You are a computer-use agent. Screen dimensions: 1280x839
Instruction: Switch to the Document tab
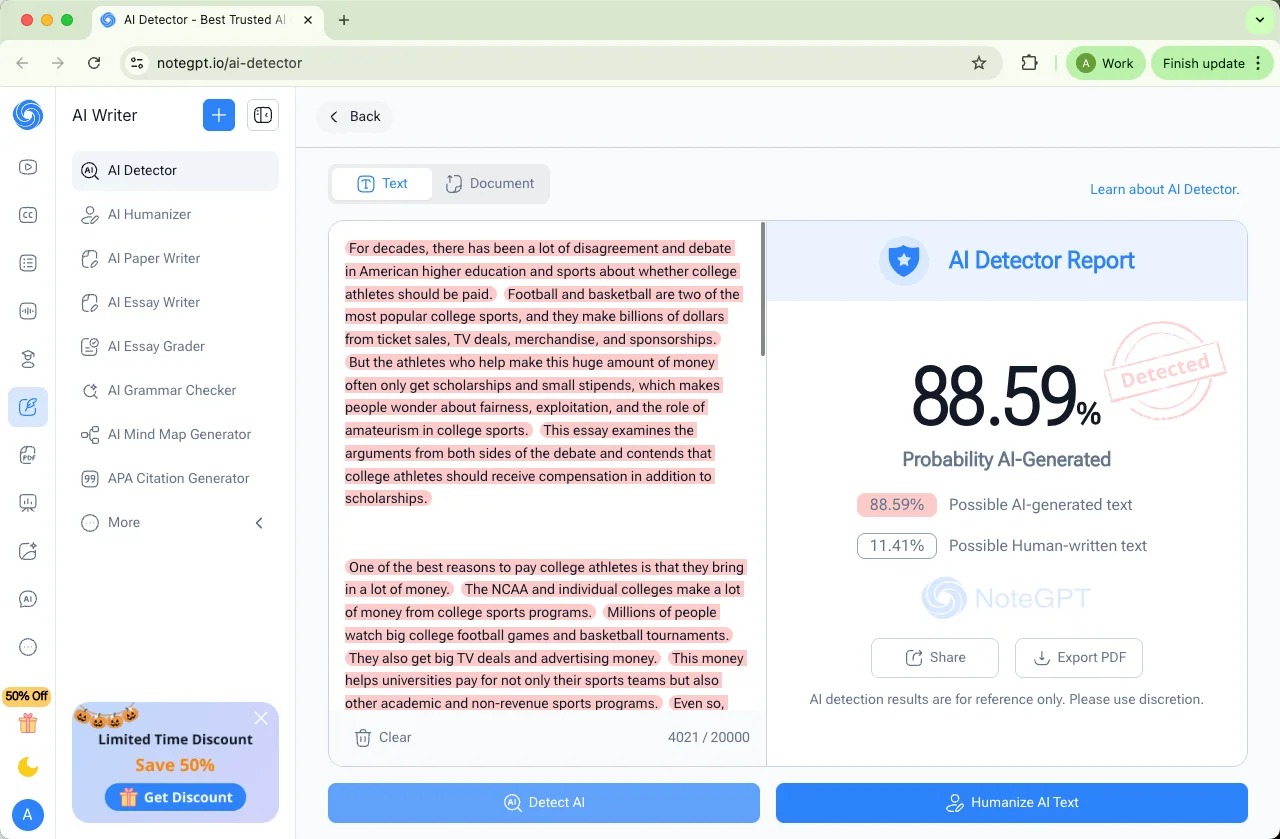[490, 184]
